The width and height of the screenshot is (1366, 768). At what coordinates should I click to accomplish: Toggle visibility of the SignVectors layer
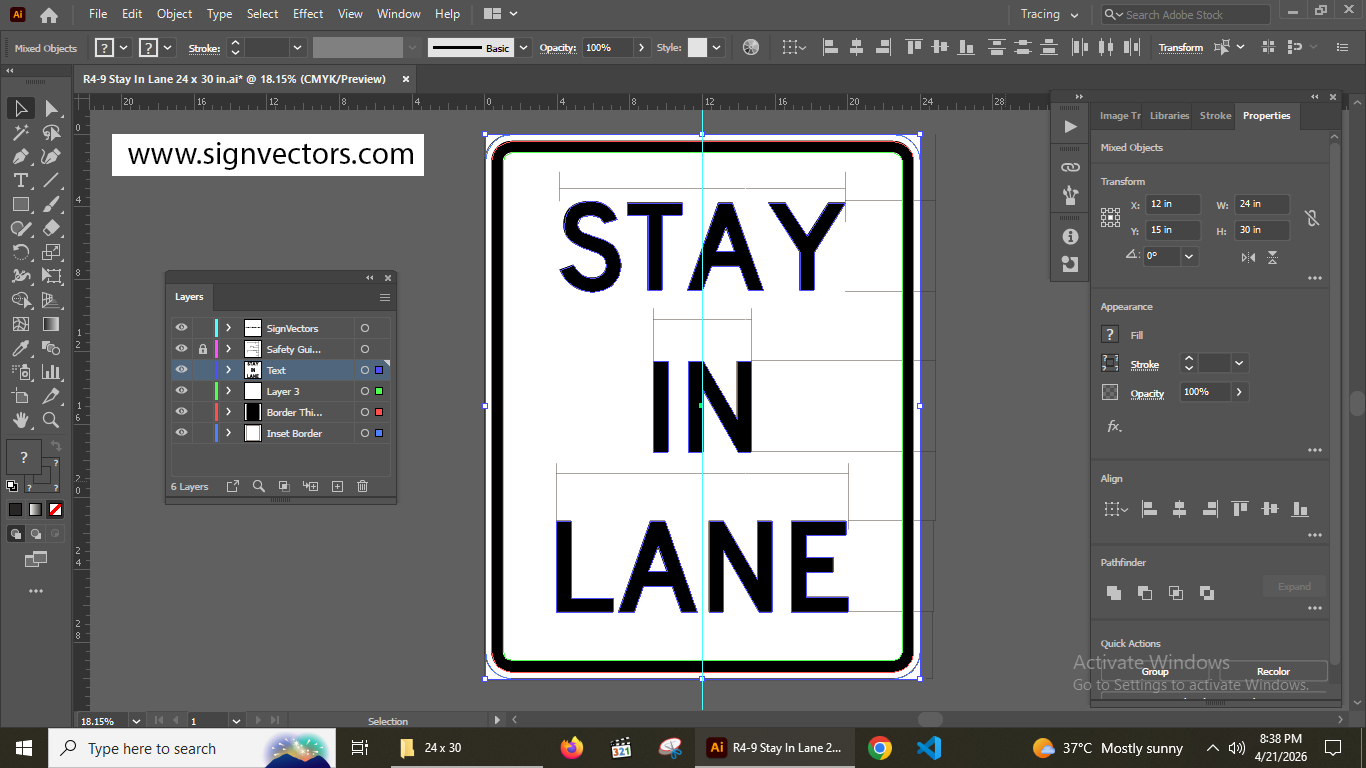[x=181, y=327]
